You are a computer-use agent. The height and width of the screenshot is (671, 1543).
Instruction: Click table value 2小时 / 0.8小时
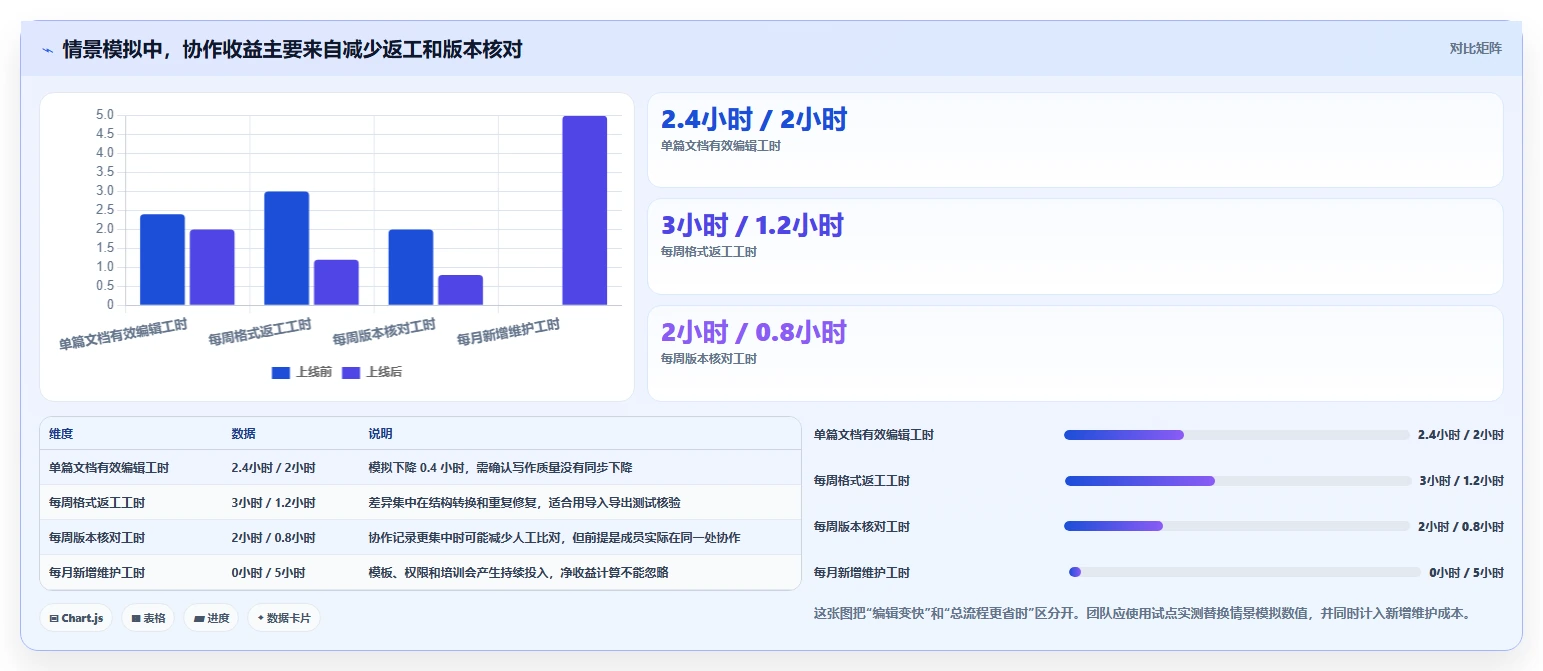click(x=273, y=537)
